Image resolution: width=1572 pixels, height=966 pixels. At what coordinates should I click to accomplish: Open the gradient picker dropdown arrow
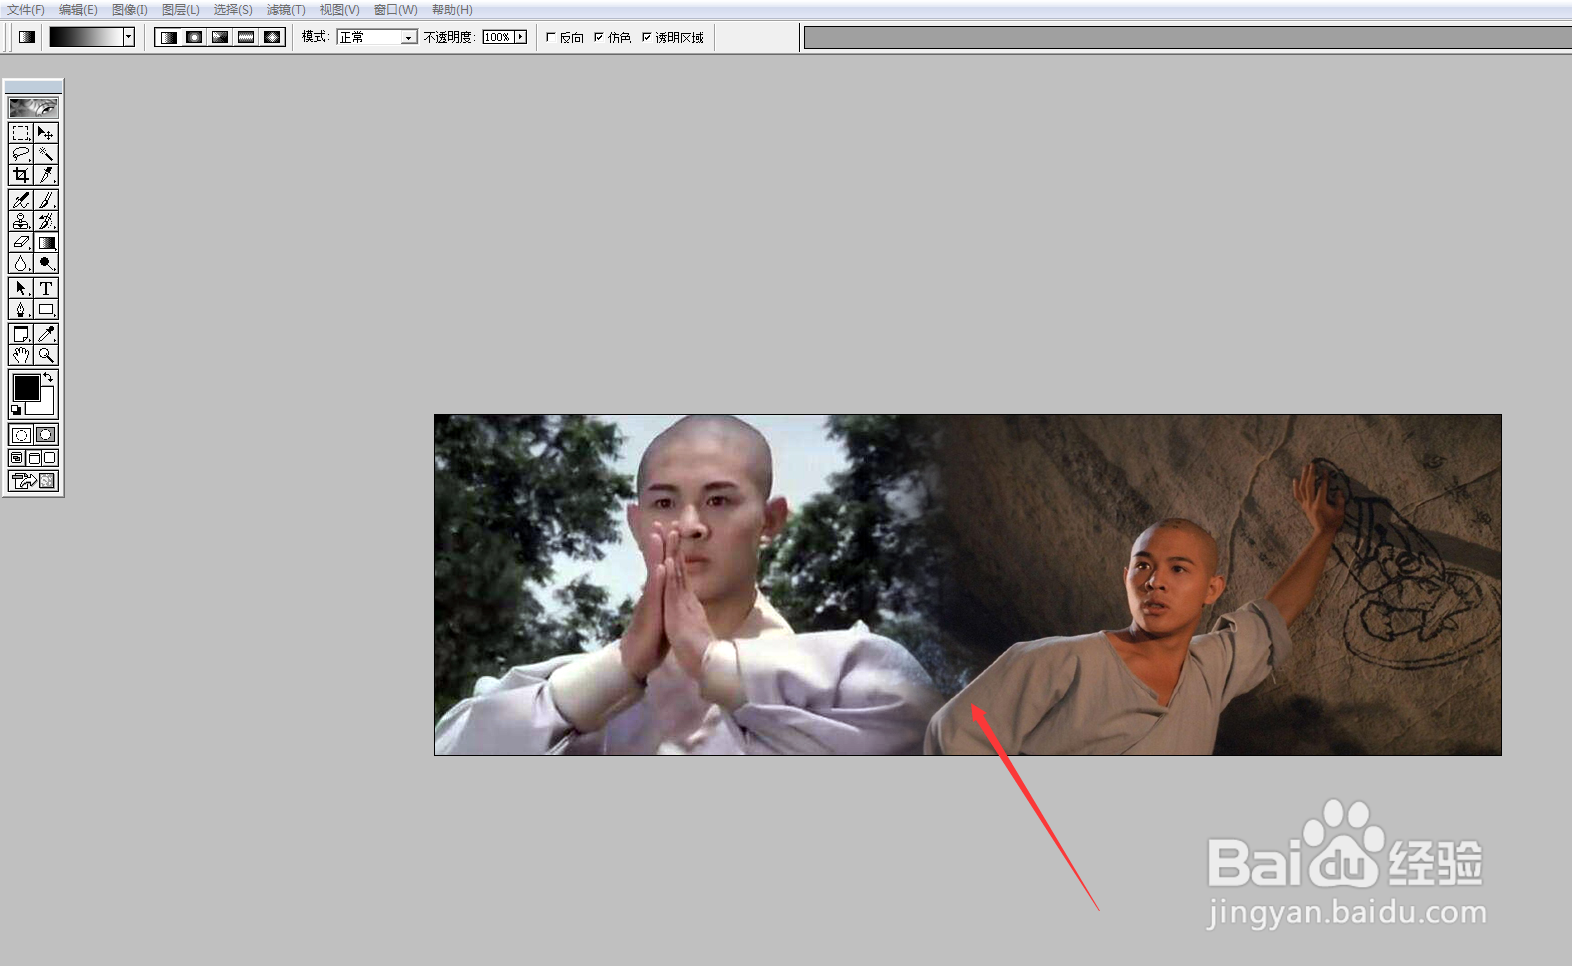tap(129, 37)
